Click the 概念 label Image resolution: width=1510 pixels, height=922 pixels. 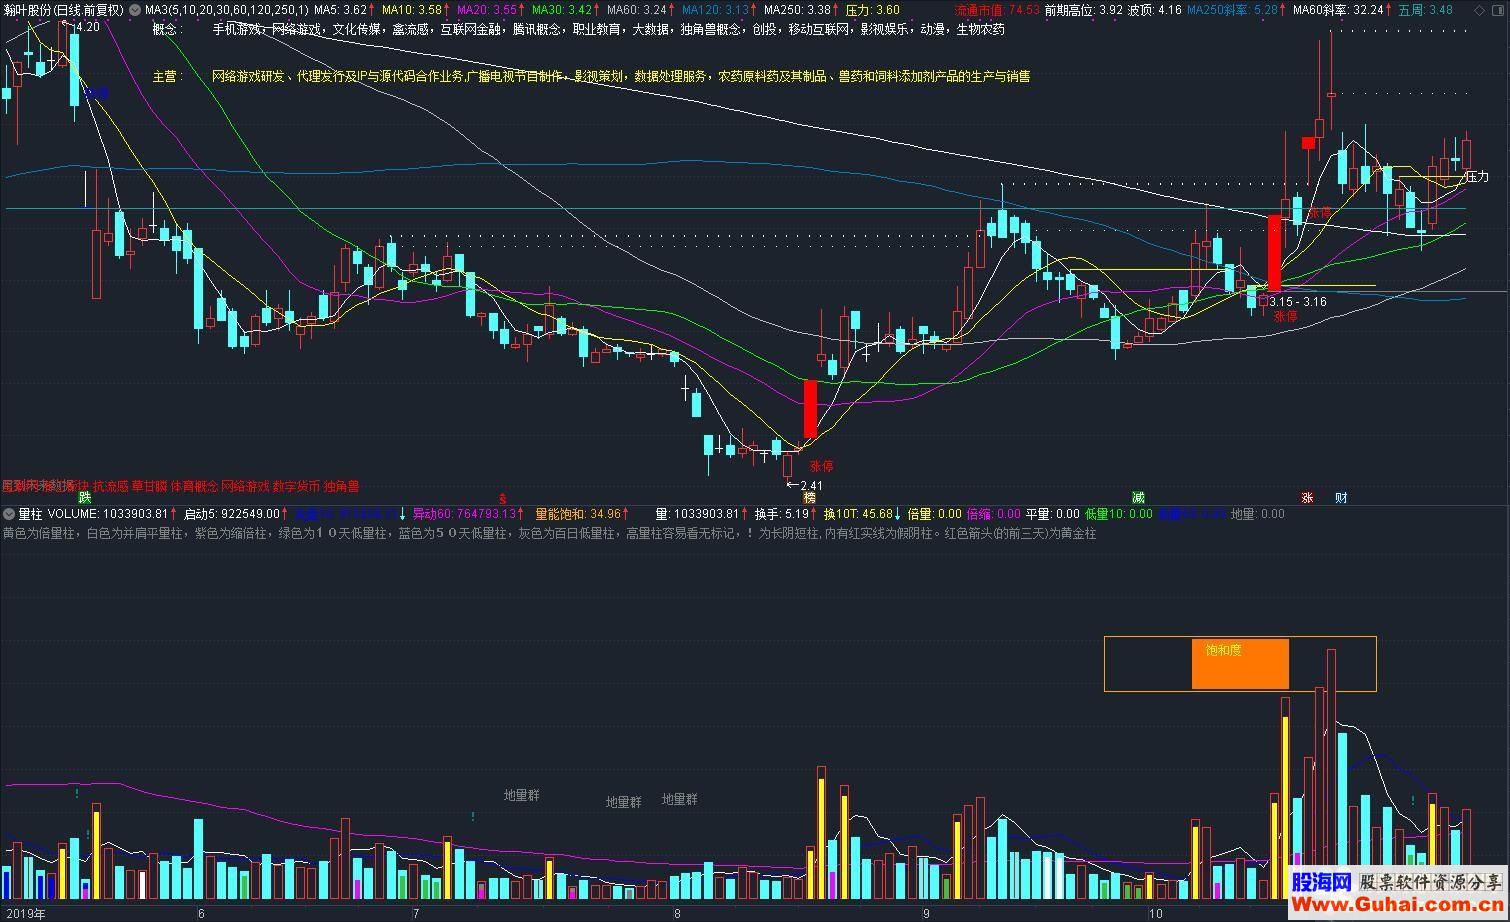click(166, 30)
